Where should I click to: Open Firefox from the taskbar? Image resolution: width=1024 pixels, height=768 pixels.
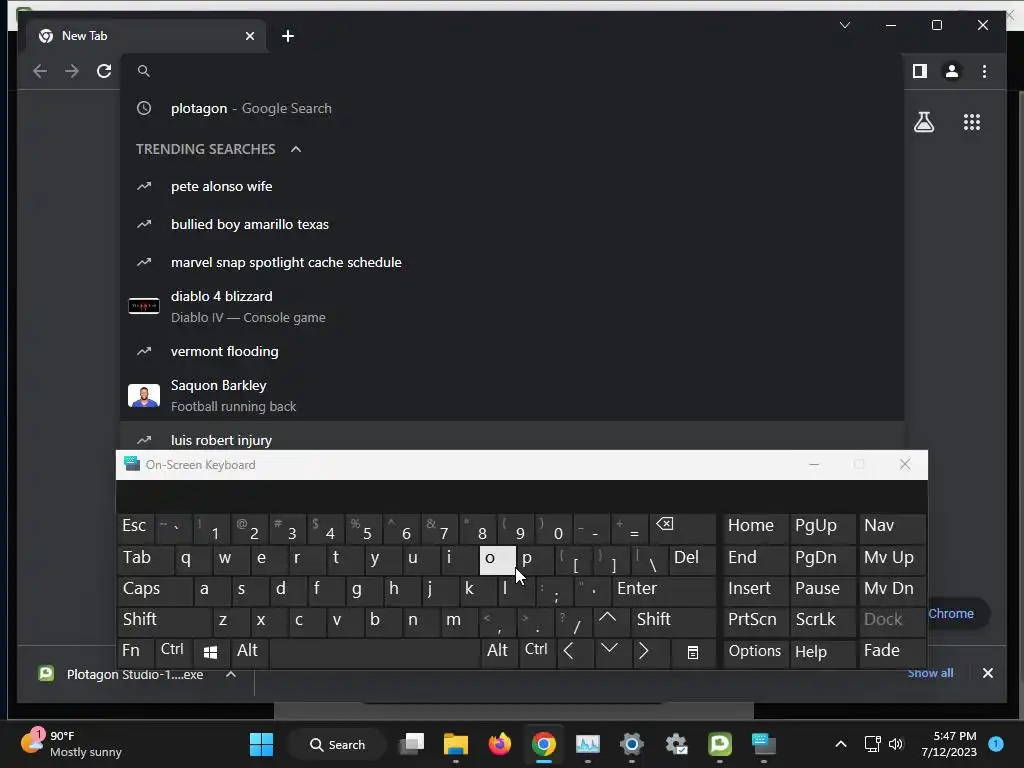tap(500, 744)
